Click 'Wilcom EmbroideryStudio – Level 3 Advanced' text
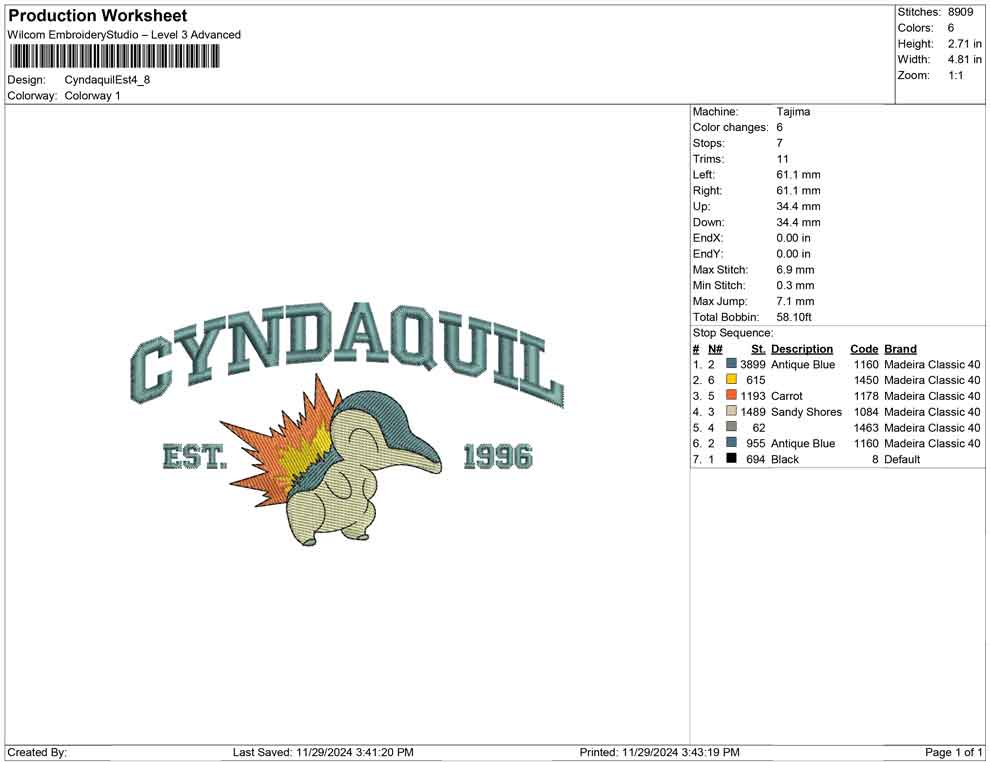Image resolution: width=990 pixels, height=762 pixels. pos(124,35)
